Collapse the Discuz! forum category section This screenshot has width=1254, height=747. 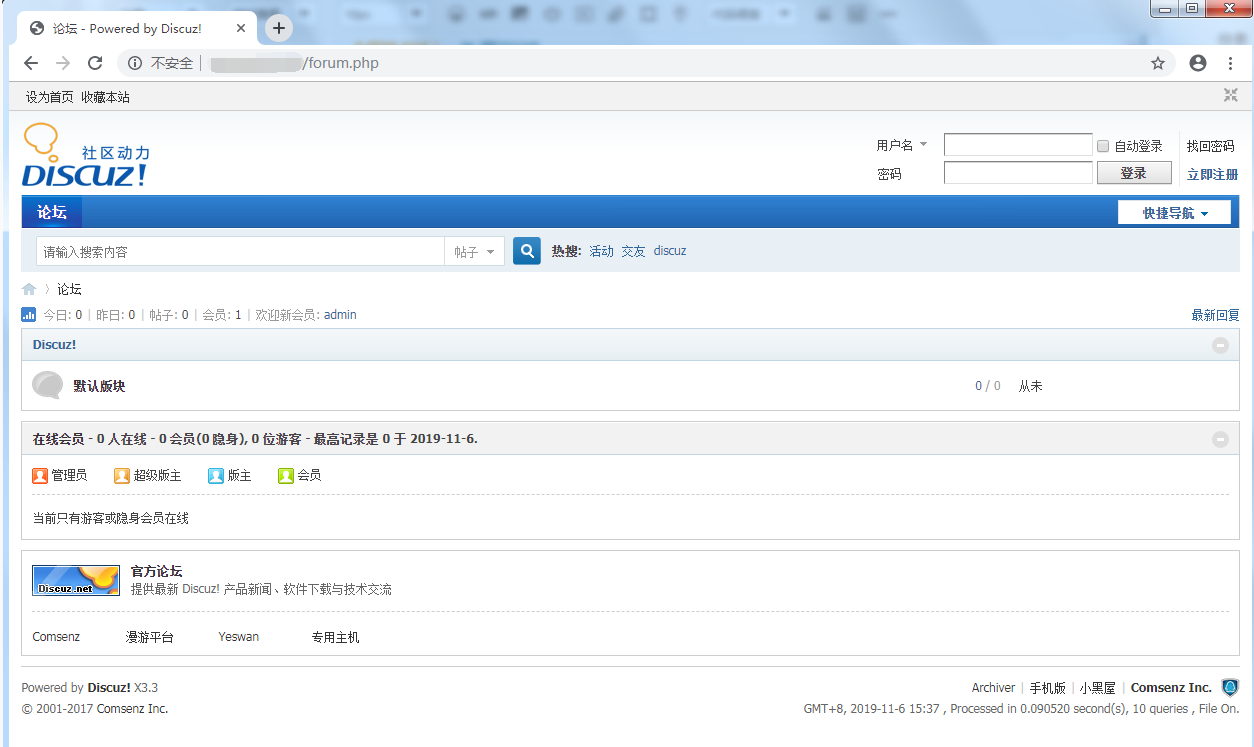1219,345
